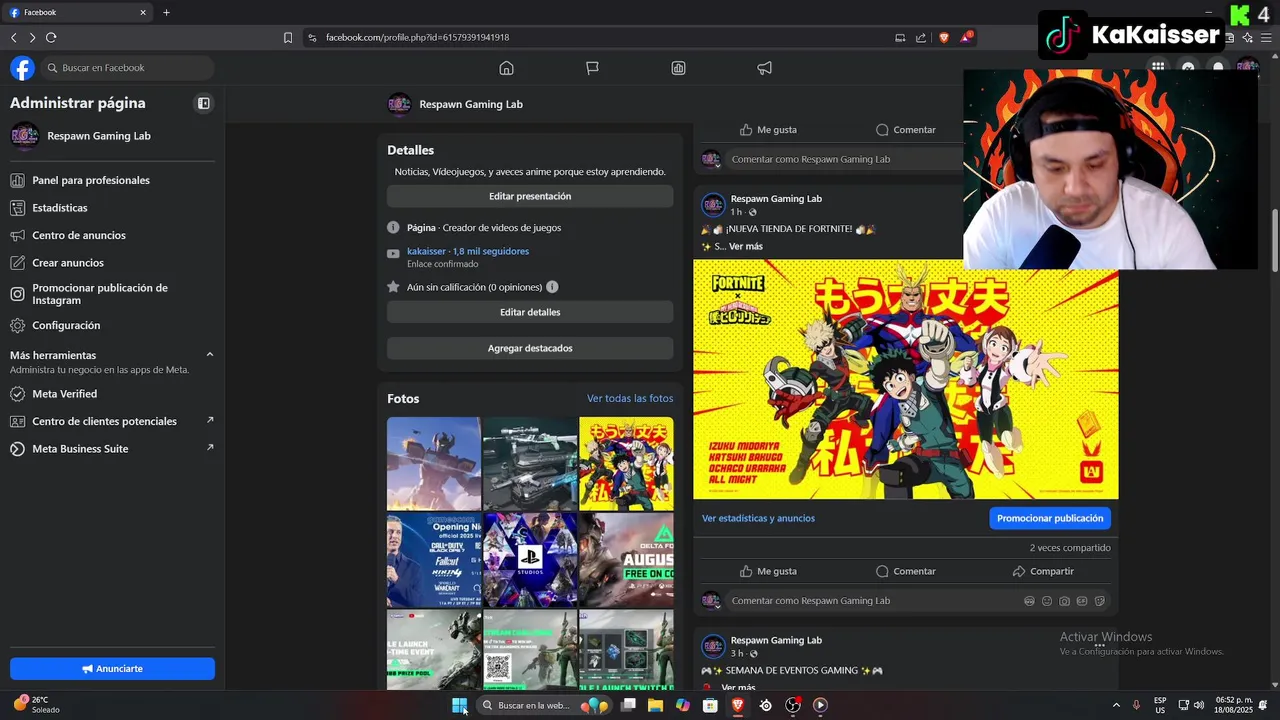Open the Facebook home icon in top navigation

(x=506, y=68)
